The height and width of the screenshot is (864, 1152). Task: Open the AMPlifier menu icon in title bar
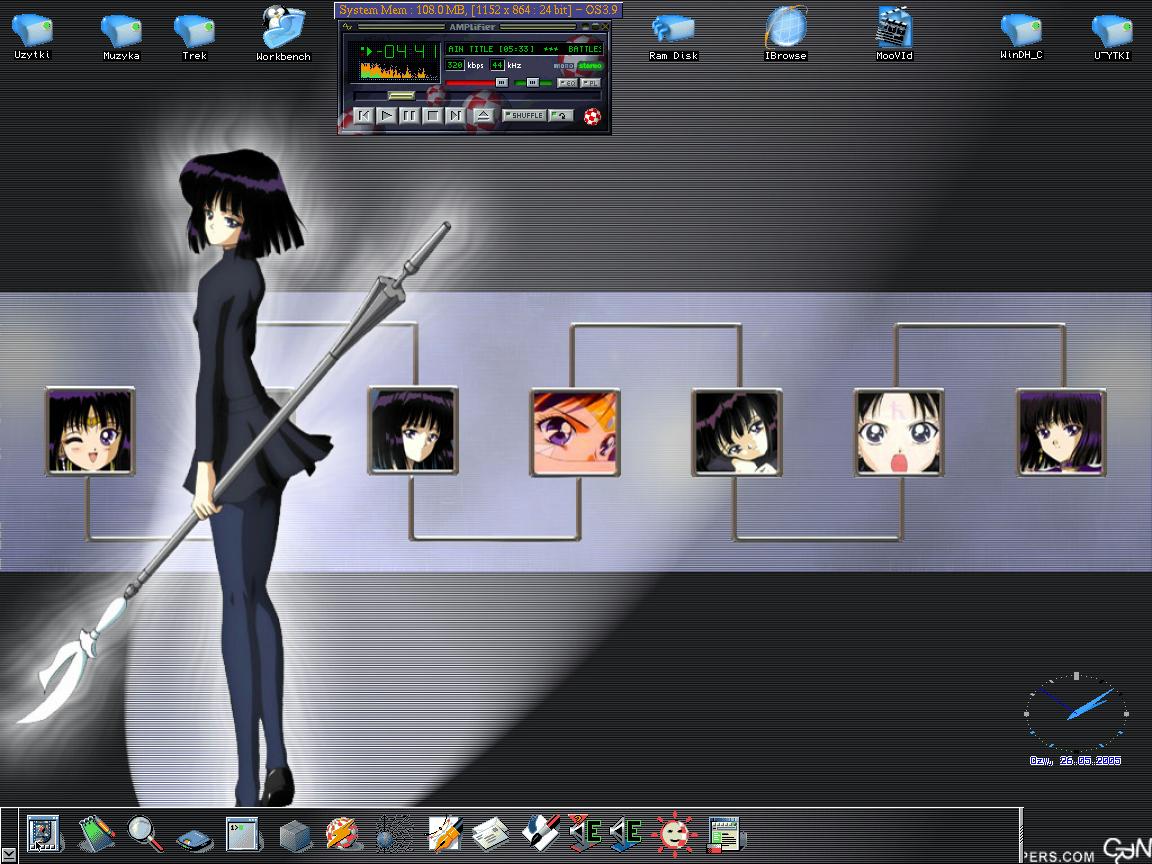(x=348, y=26)
